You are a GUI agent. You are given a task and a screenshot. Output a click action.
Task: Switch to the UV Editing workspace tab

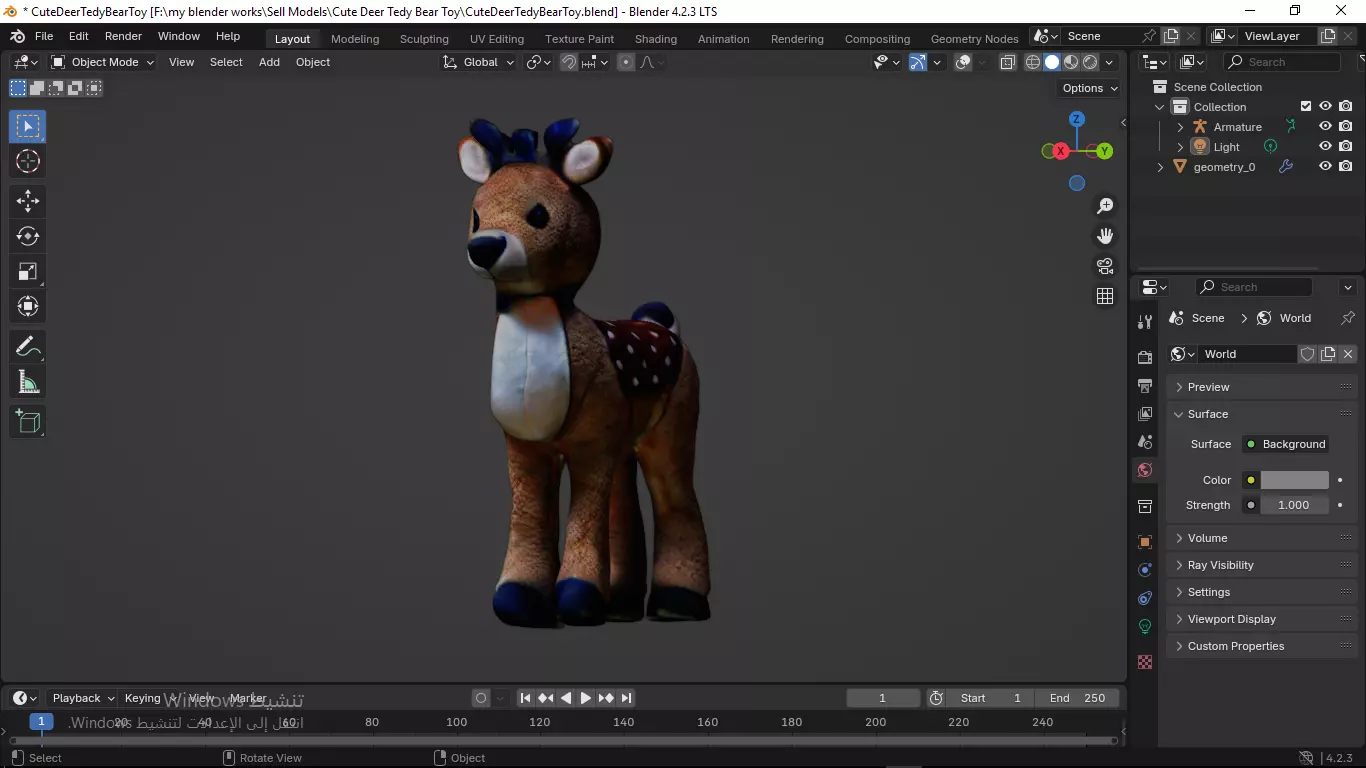point(497,39)
